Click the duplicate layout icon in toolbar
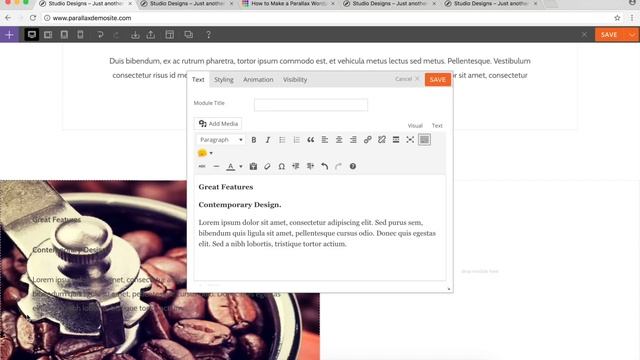 pyautogui.click(x=189, y=35)
